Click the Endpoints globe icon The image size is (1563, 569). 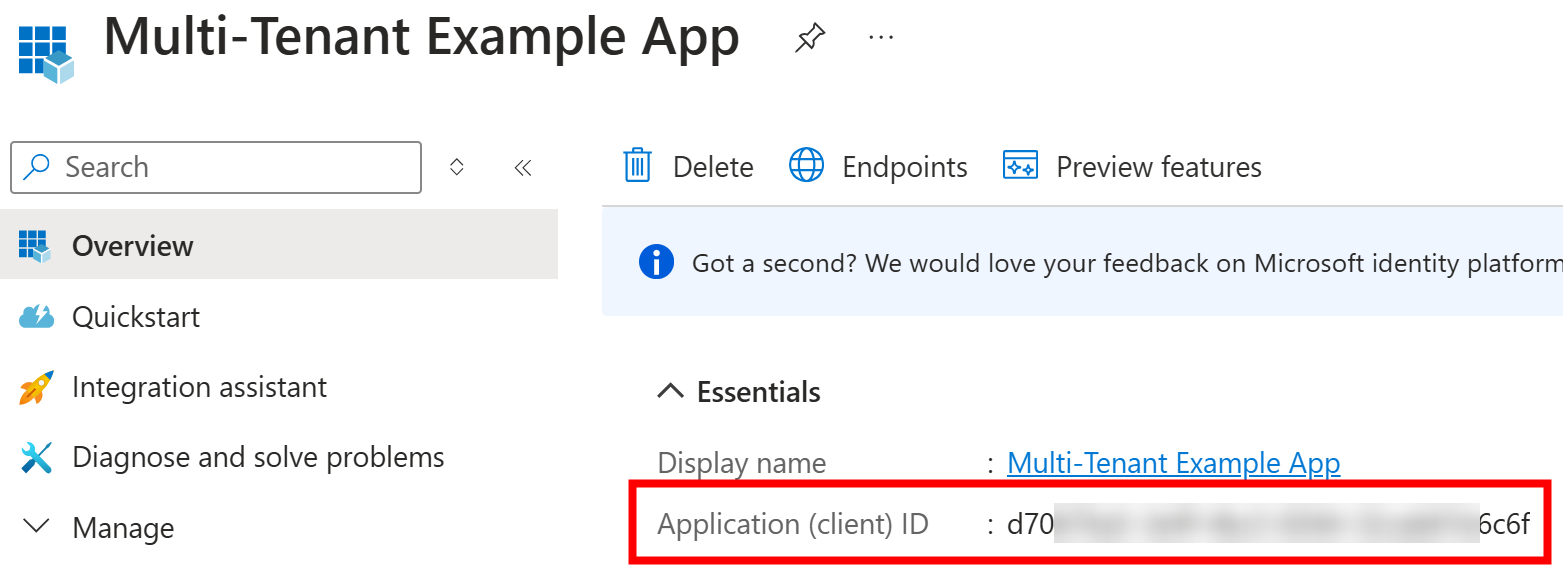point(806,165)
